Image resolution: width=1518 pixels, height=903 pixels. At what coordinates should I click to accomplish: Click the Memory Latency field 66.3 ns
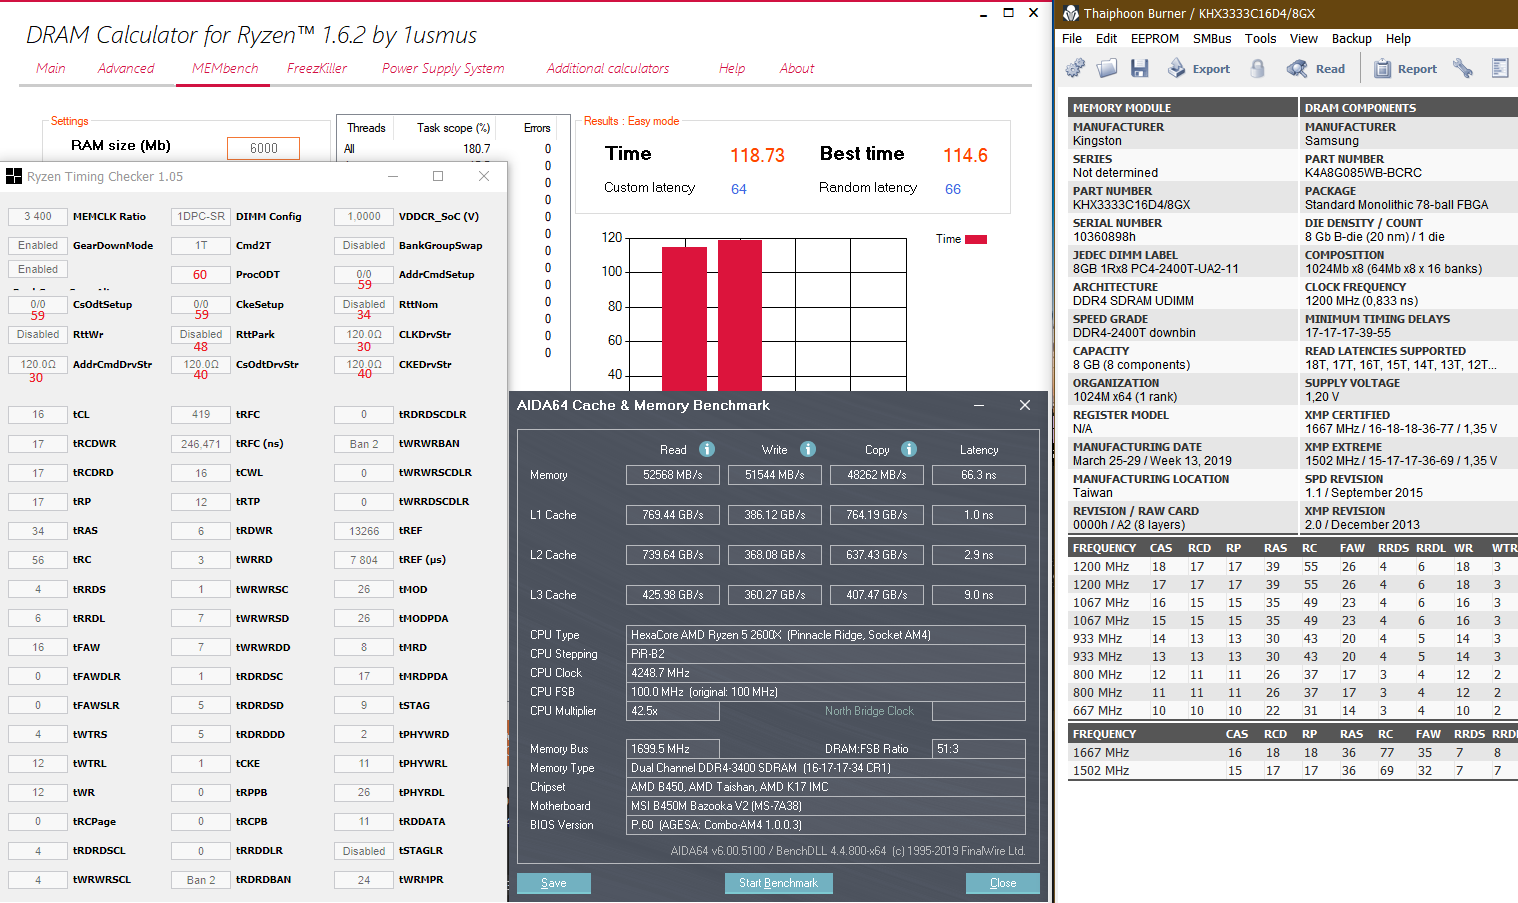(x=979, y=475)
